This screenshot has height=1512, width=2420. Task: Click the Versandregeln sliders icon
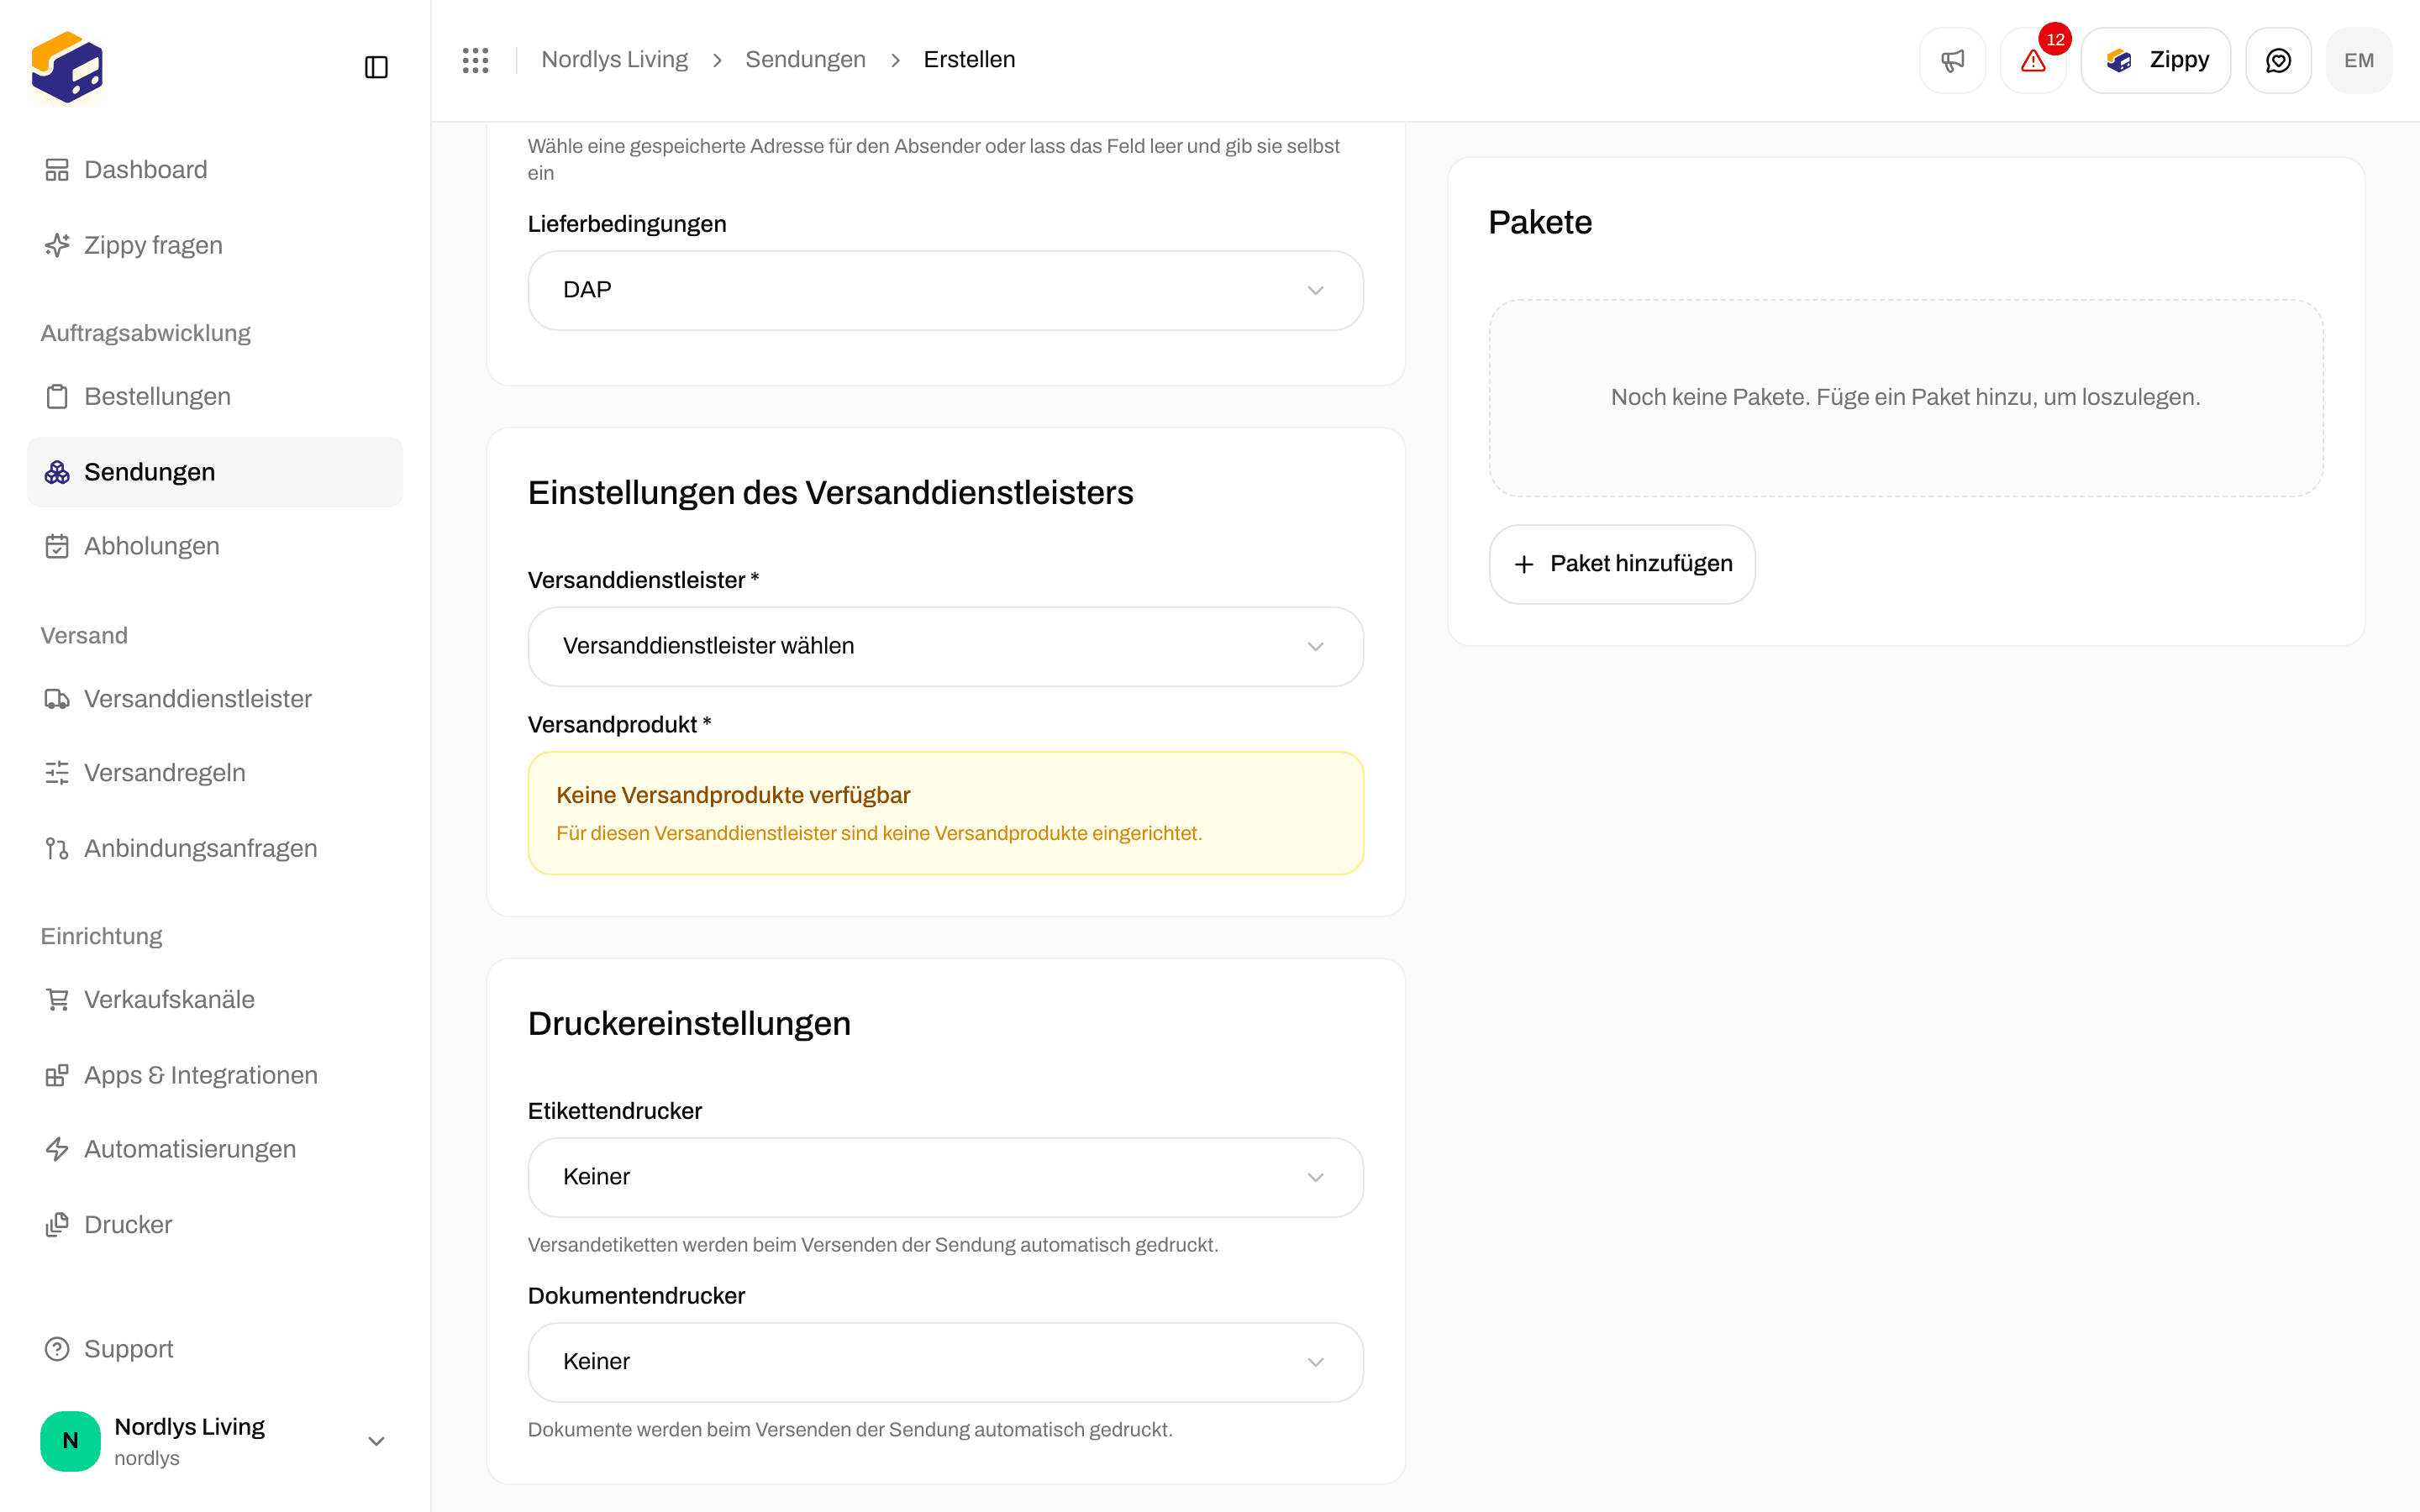click(57, 773)
